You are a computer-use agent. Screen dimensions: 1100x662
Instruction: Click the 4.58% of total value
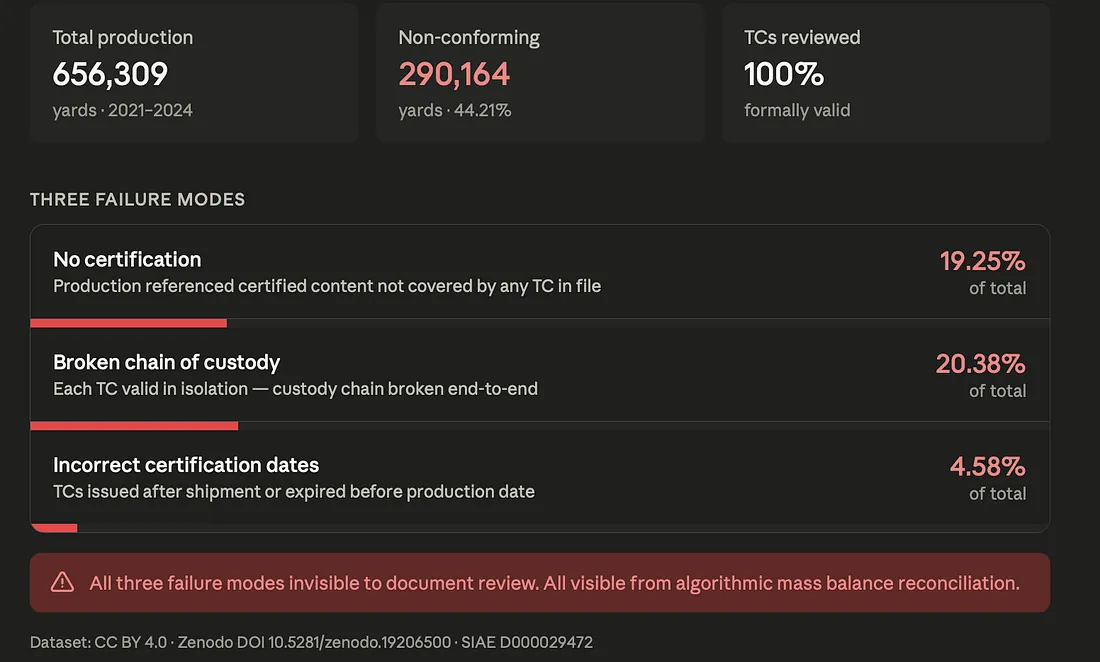click(x=987, y=466)
